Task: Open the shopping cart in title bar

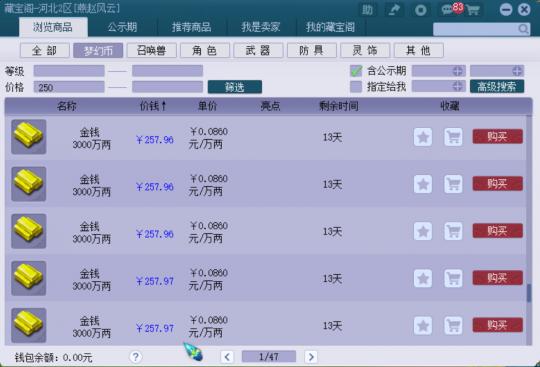Action: tap(473, 10)
